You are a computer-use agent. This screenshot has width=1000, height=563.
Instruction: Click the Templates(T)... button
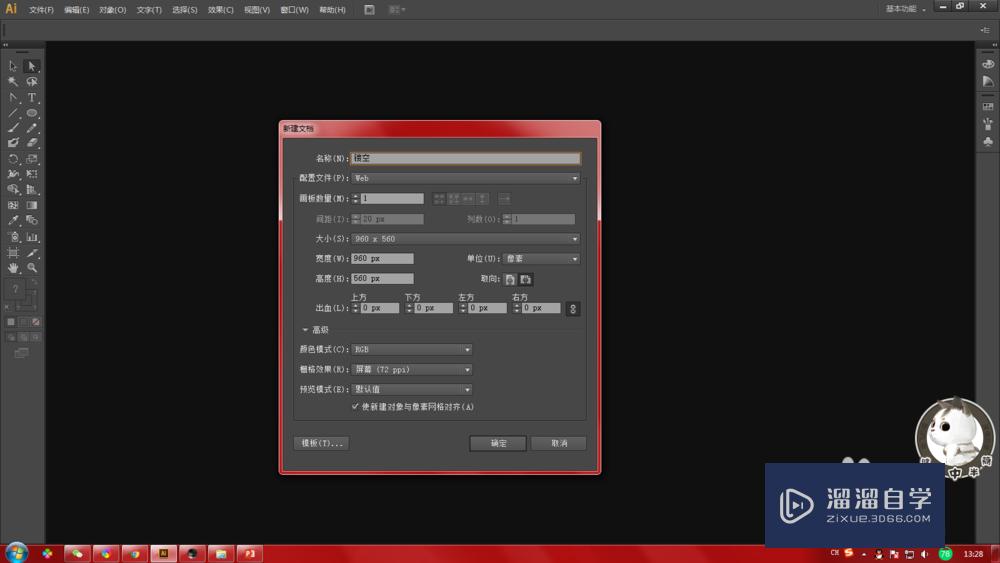click(321, 443)
